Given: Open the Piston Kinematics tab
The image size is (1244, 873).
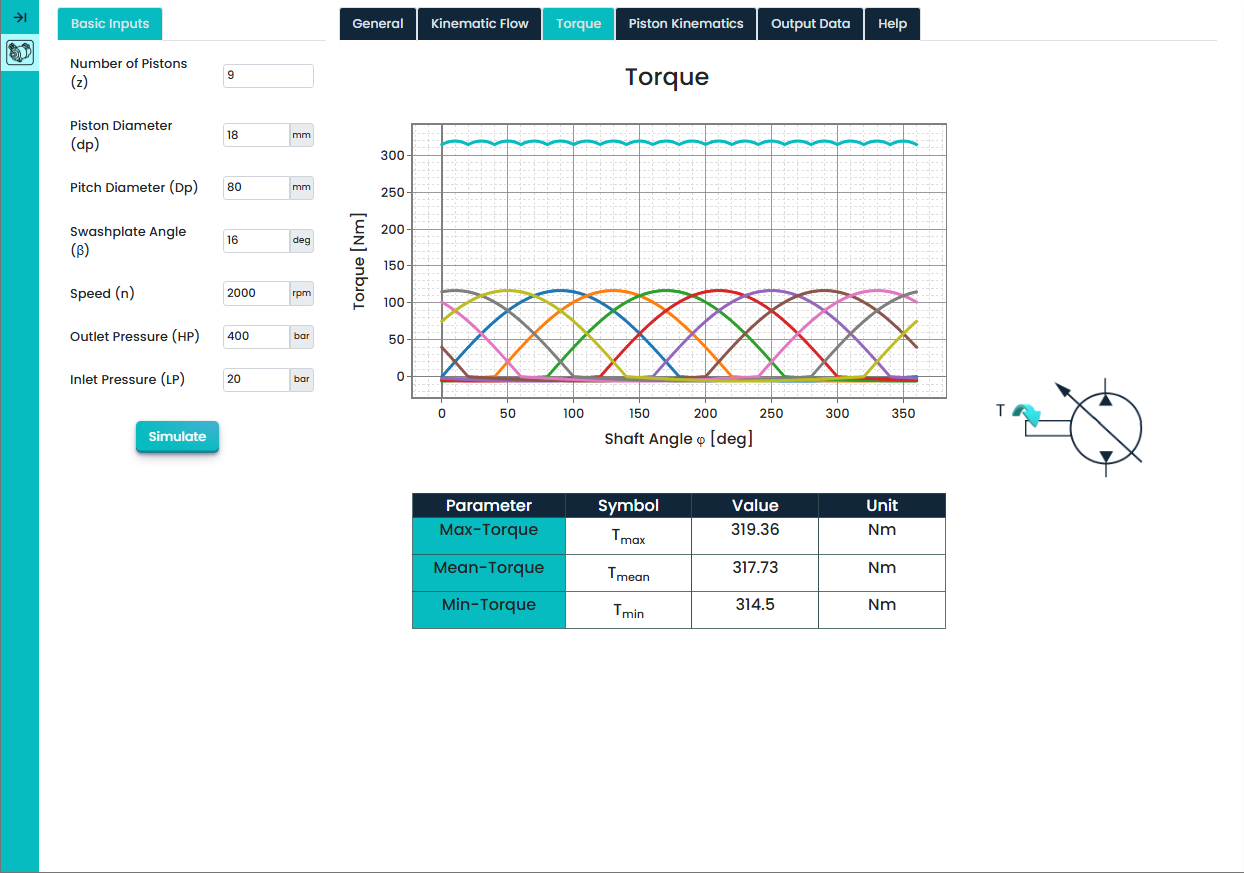Looking at the screenshot, I should (685, 24).
